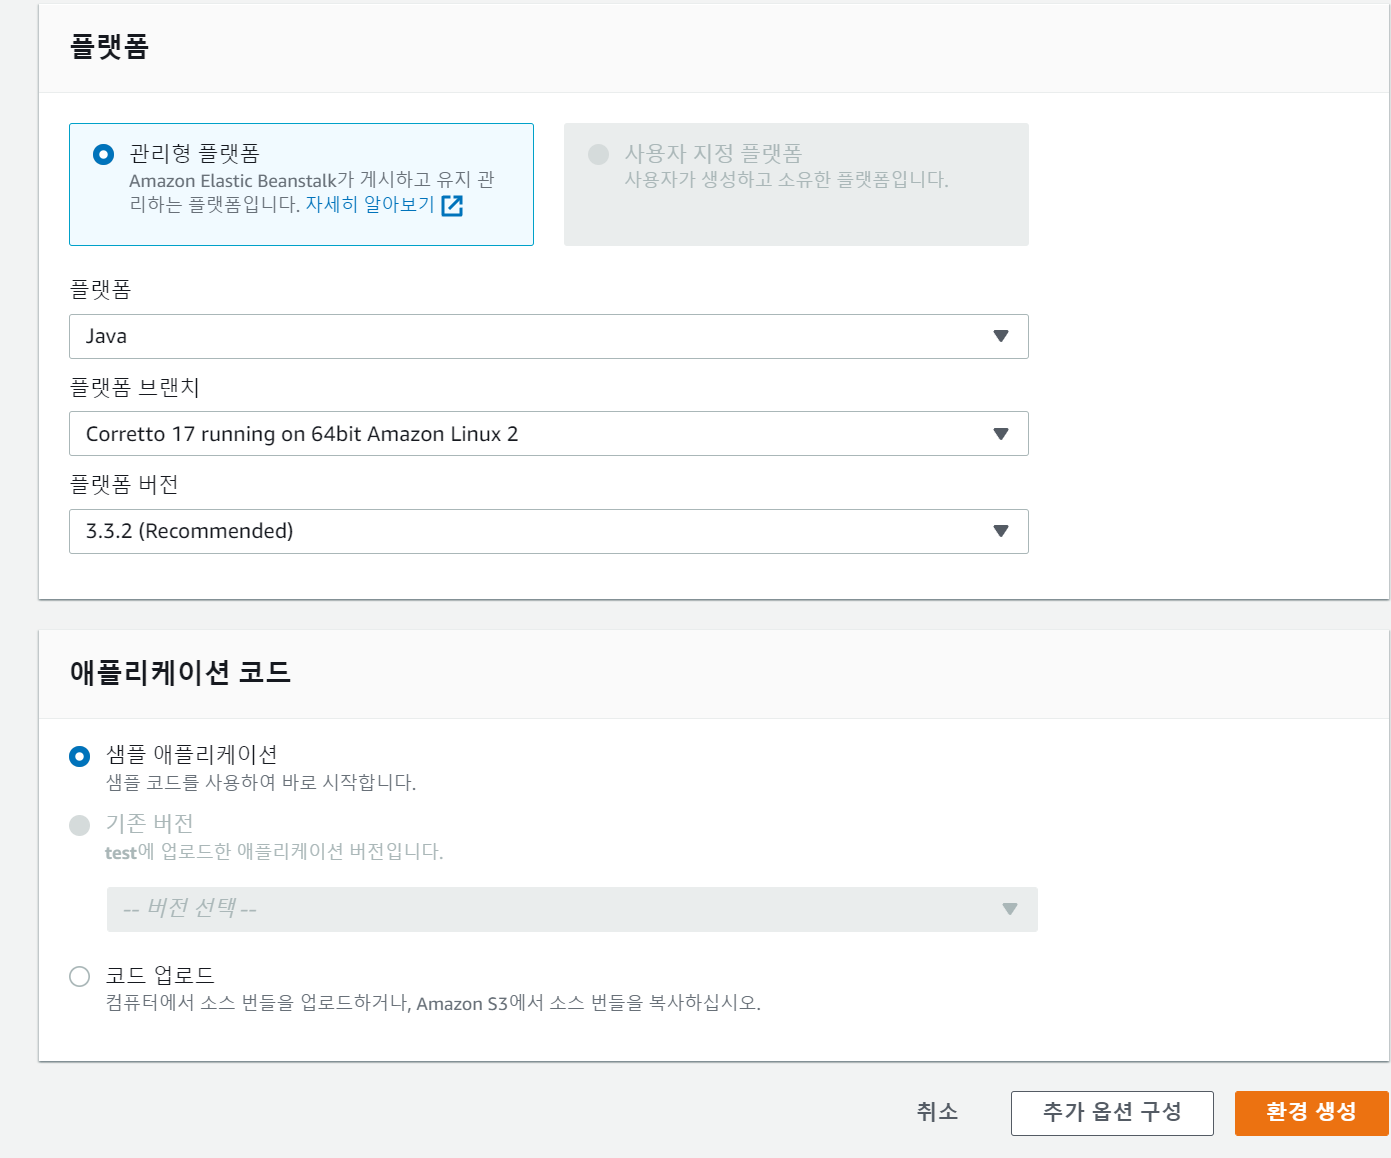Select the 코드 업로드 radio button
This screenshot has height=1158, width=1391.
(80, 976)
